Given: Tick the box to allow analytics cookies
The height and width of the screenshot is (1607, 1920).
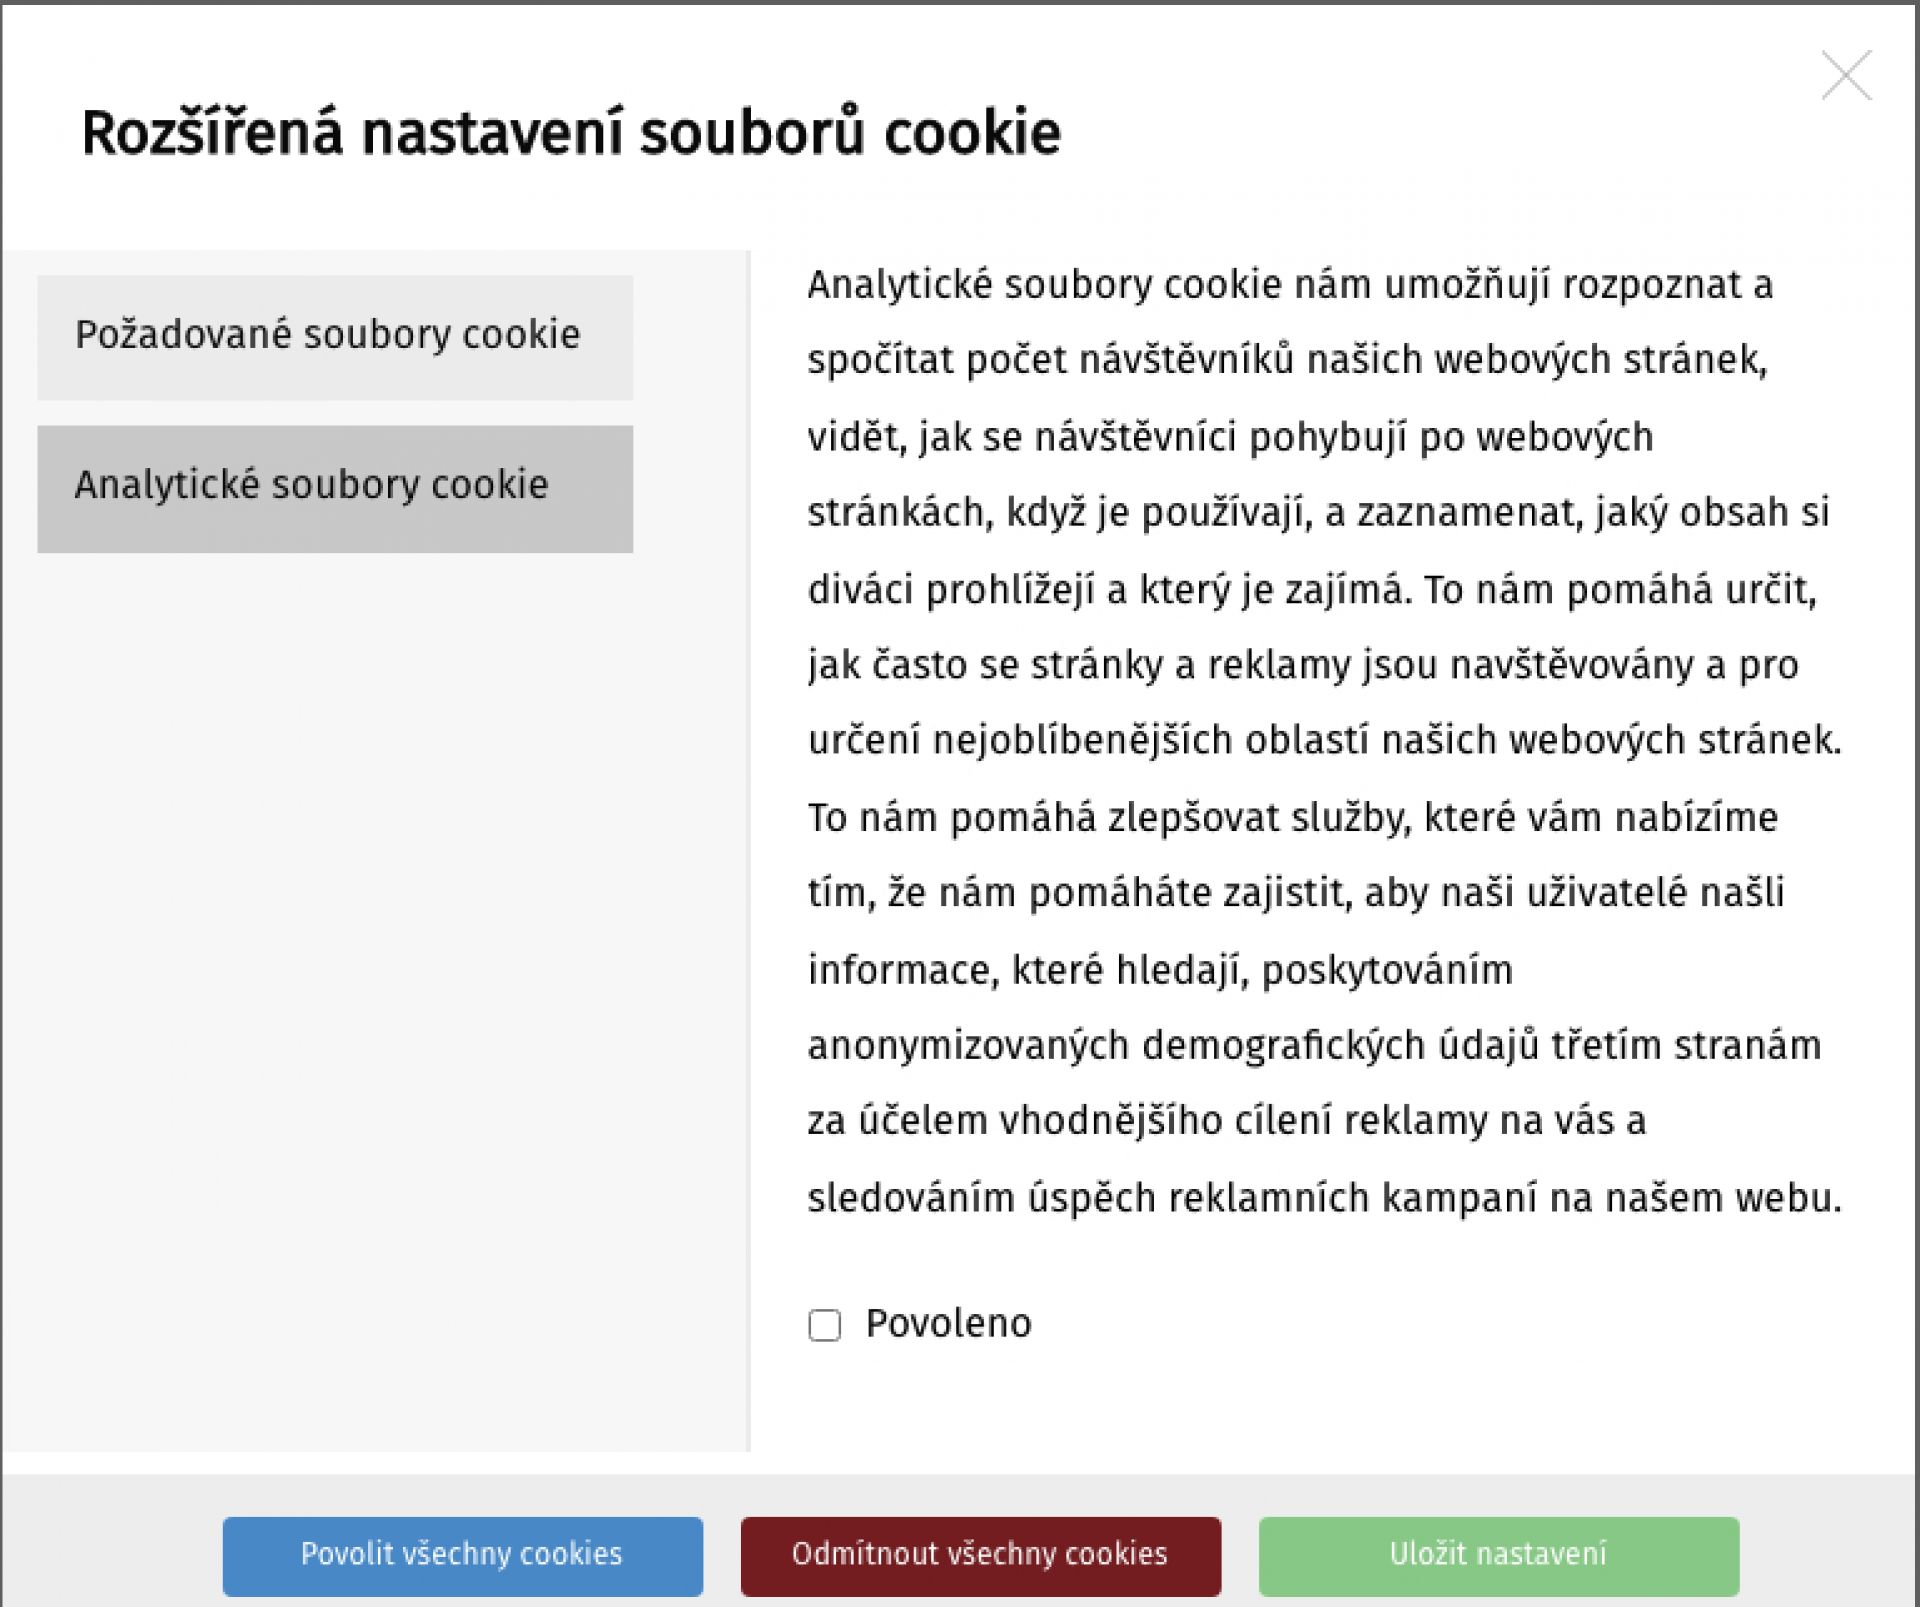Looking at the screenshot, I should pos(824,1325).
